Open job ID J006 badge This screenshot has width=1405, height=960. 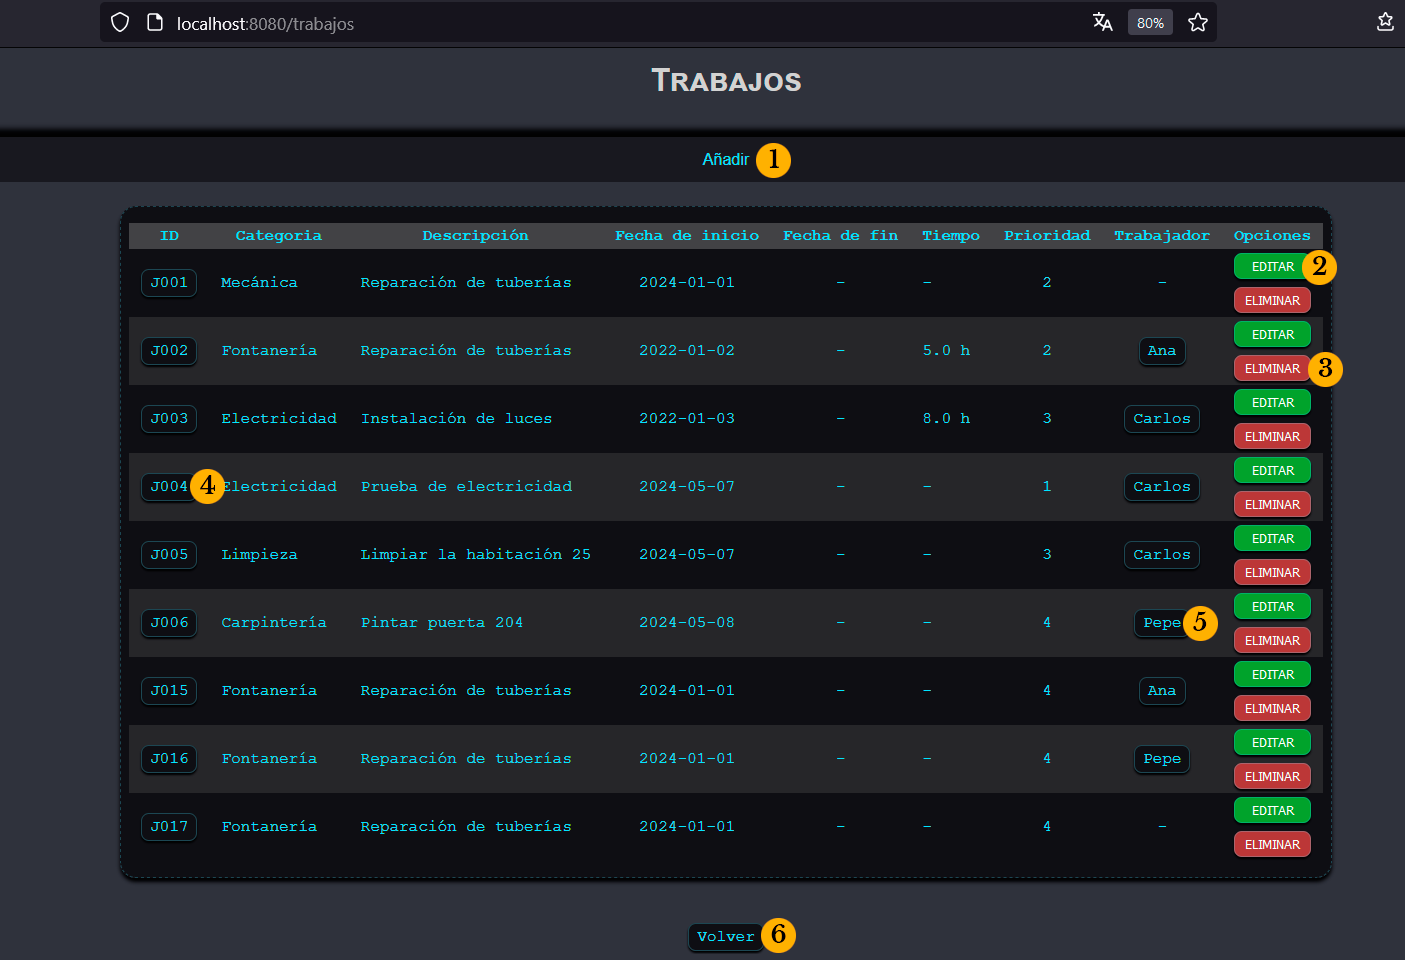pos(169,623)
